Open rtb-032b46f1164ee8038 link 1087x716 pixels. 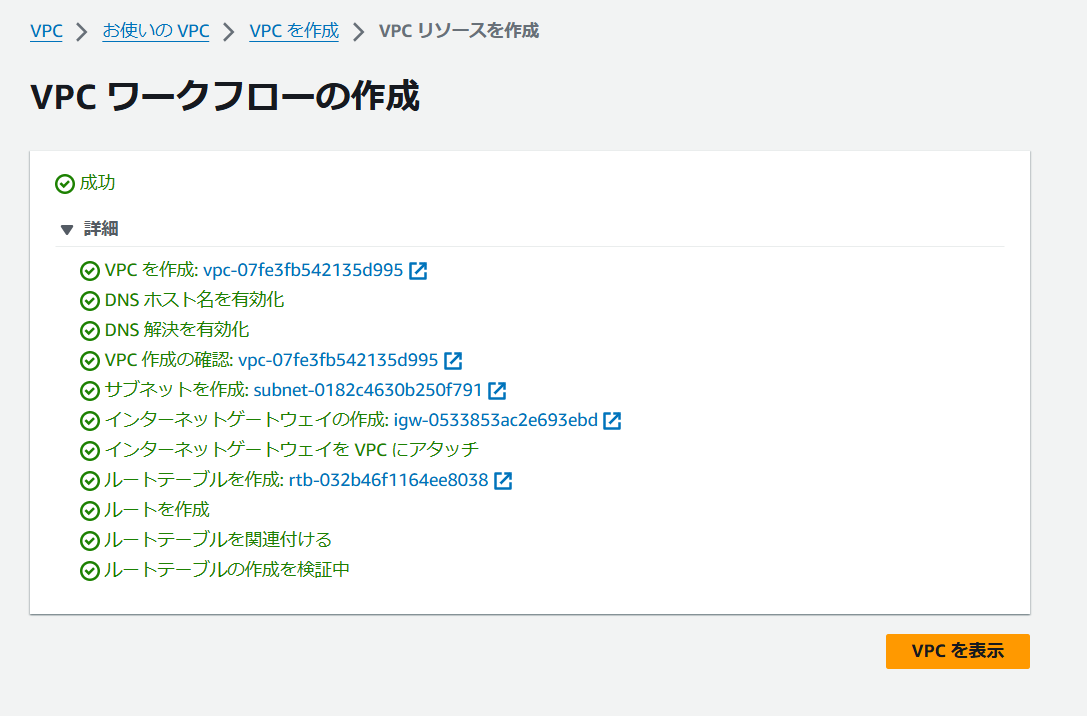pyautogui.click(x=389, y=480)
